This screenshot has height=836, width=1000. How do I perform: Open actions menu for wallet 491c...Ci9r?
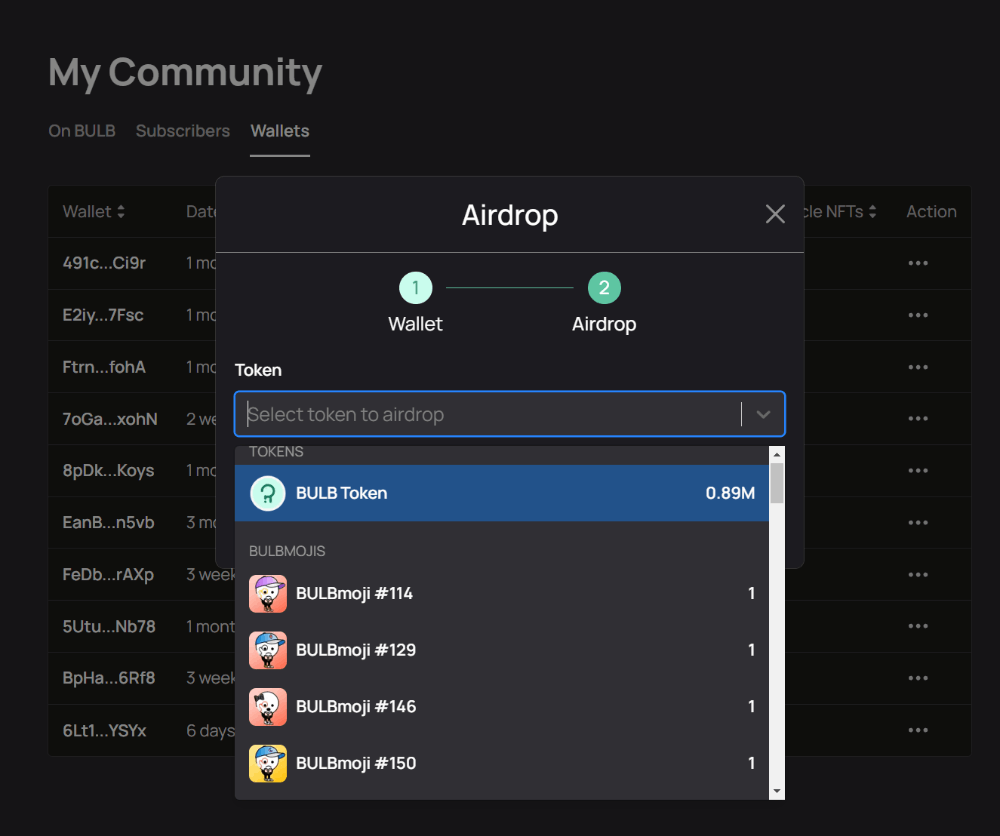[x=918, y=263]
